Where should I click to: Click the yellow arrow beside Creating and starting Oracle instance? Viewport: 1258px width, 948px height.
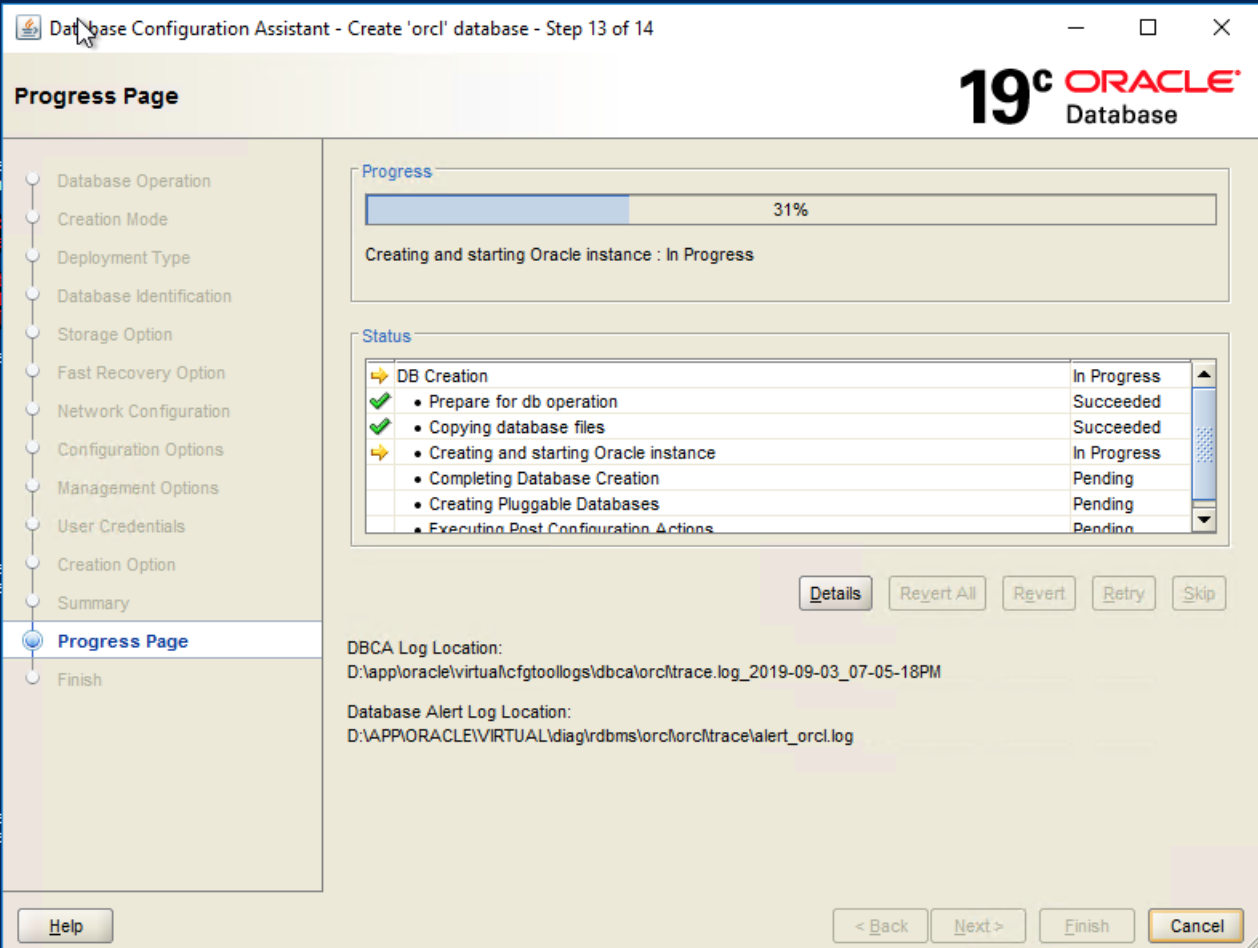click(x=379, y=453)
